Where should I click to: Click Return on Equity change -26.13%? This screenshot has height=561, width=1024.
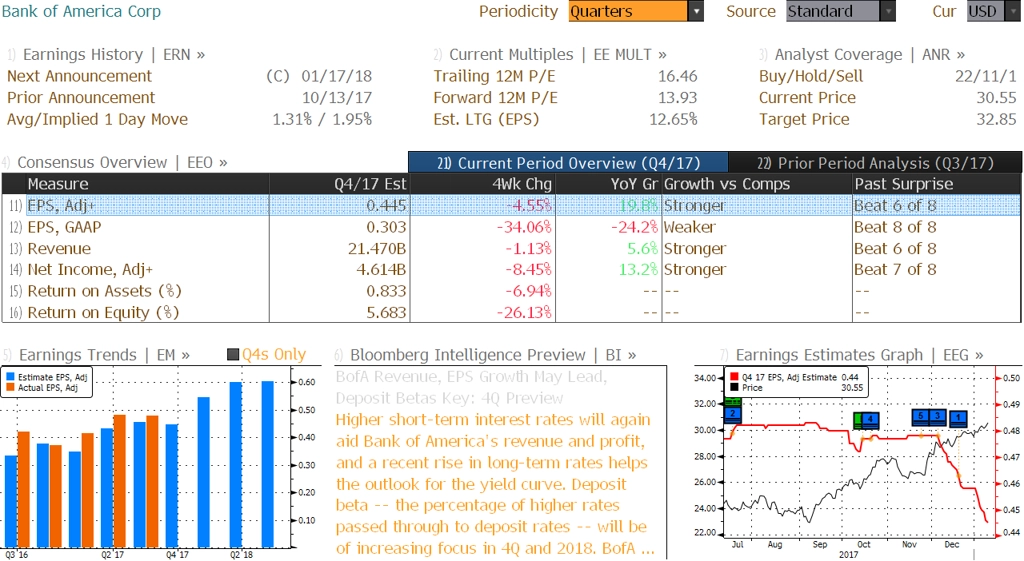(524, 312)
